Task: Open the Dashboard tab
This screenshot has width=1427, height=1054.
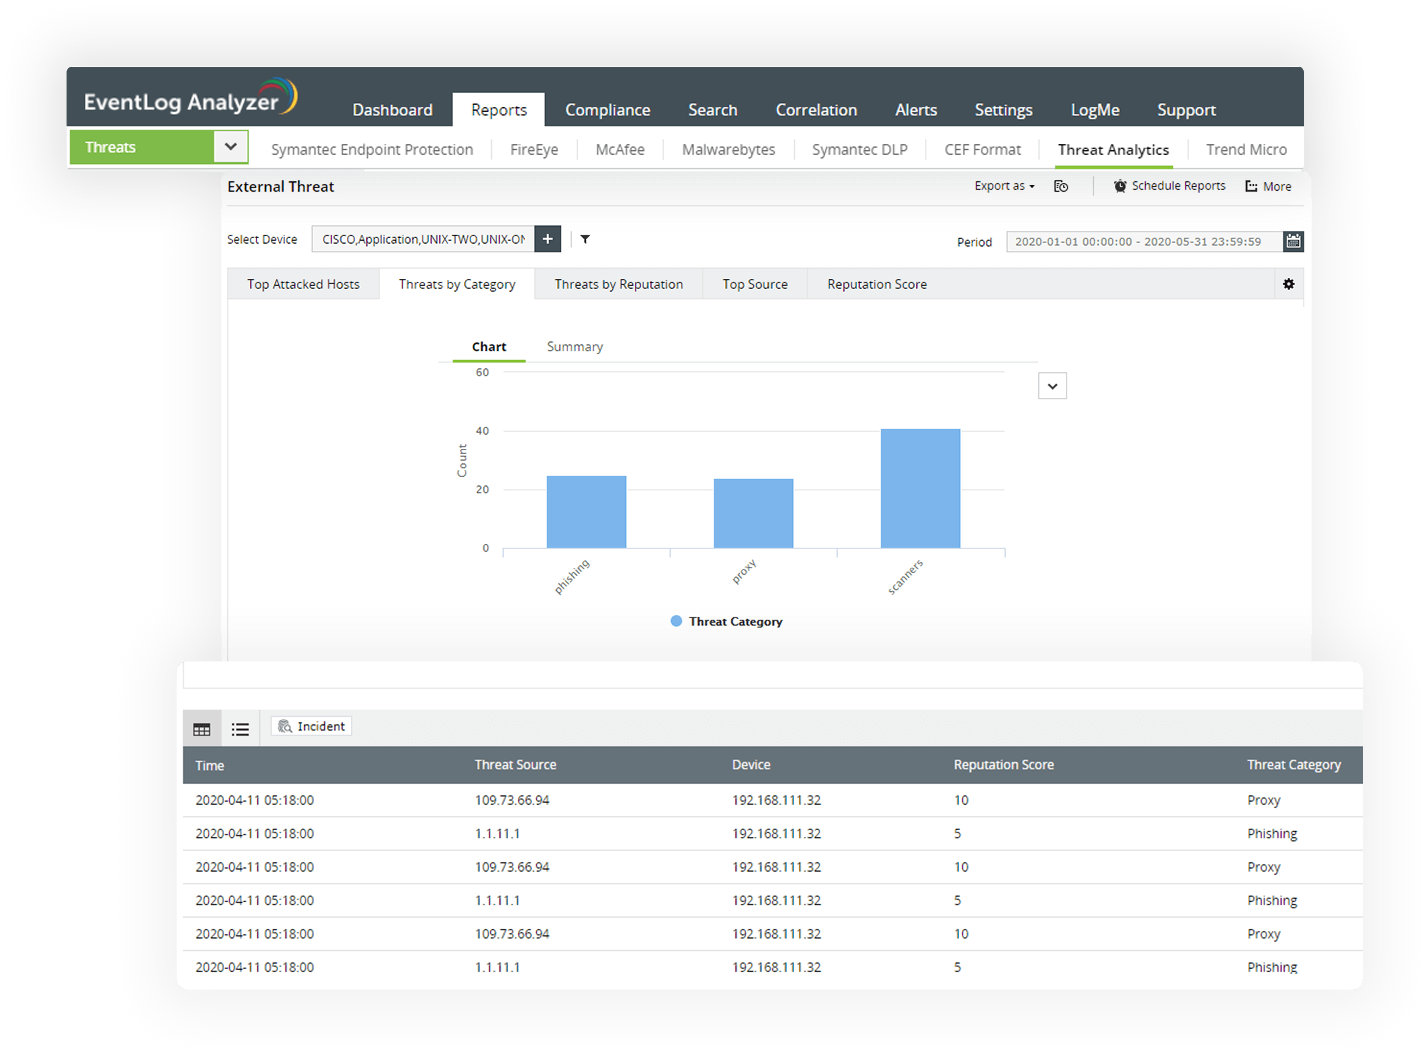Action: pyautogui.click(x=392, y=110)
